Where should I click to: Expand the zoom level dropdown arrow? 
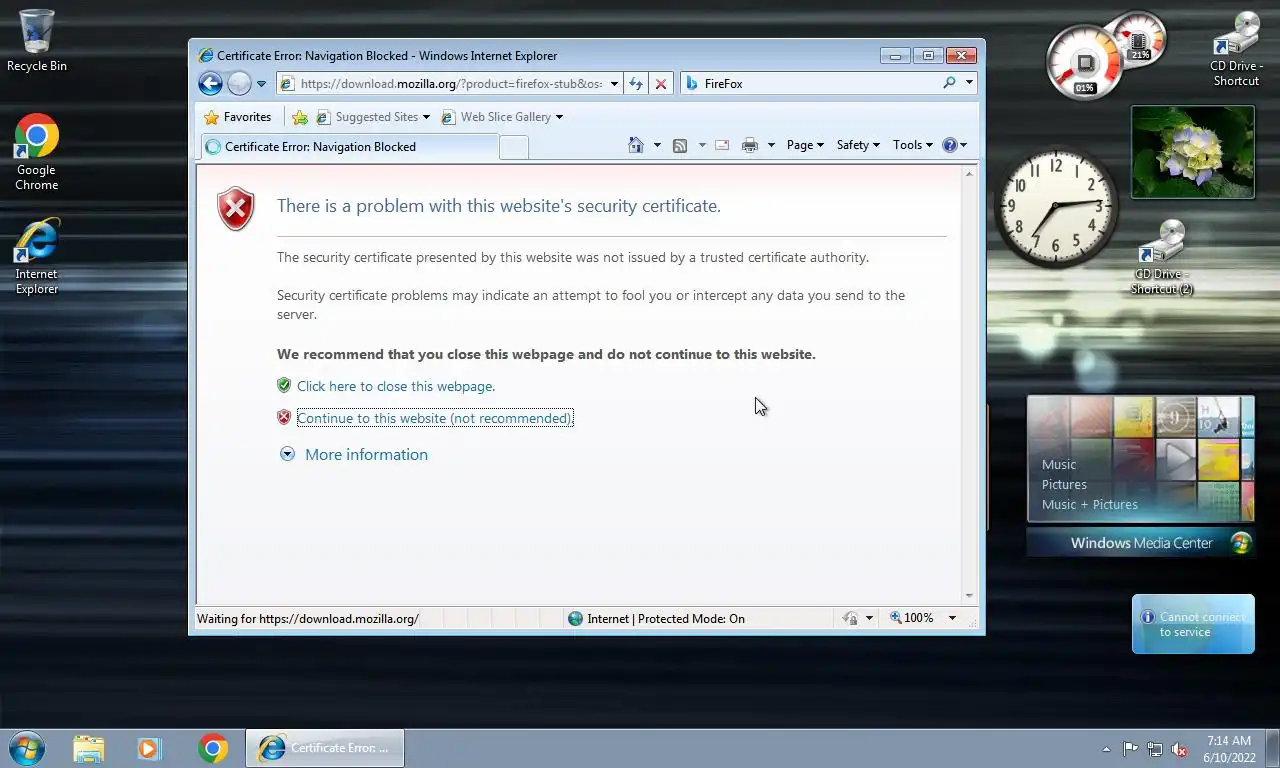[x=952, y=618]
